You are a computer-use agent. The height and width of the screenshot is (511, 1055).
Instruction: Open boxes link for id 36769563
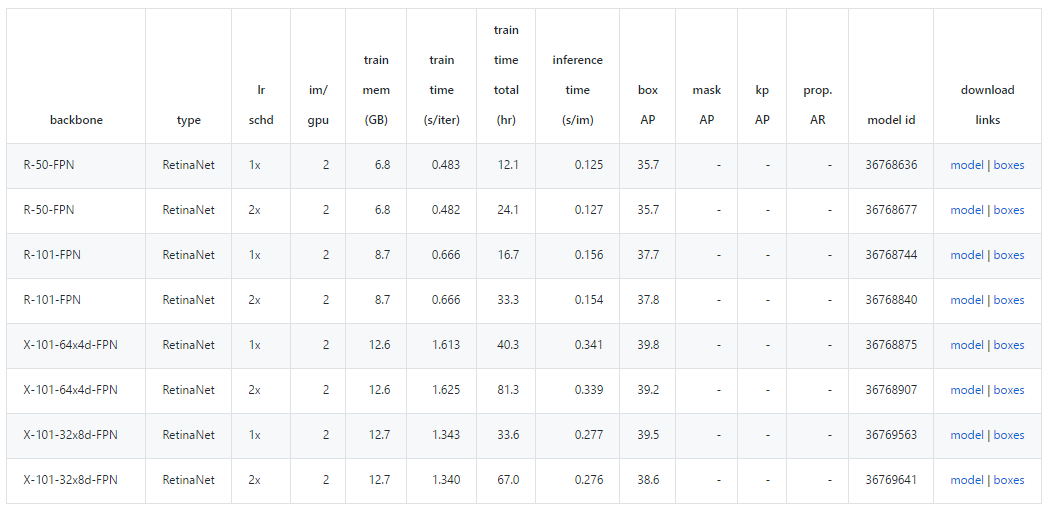pyautogui.click(x=1008, y=435)
